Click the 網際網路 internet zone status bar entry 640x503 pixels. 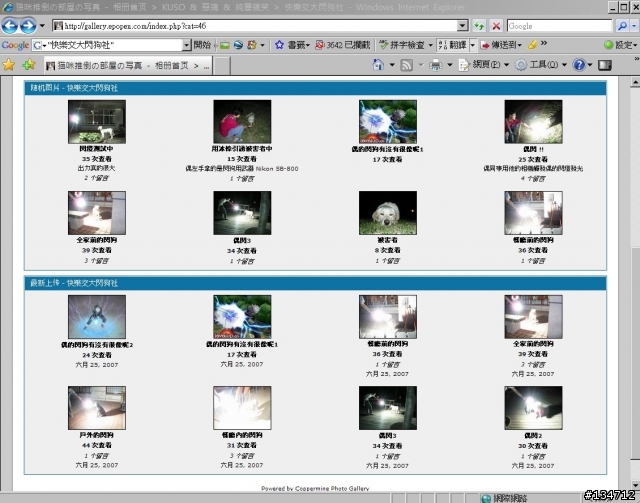tap(504, 498)
